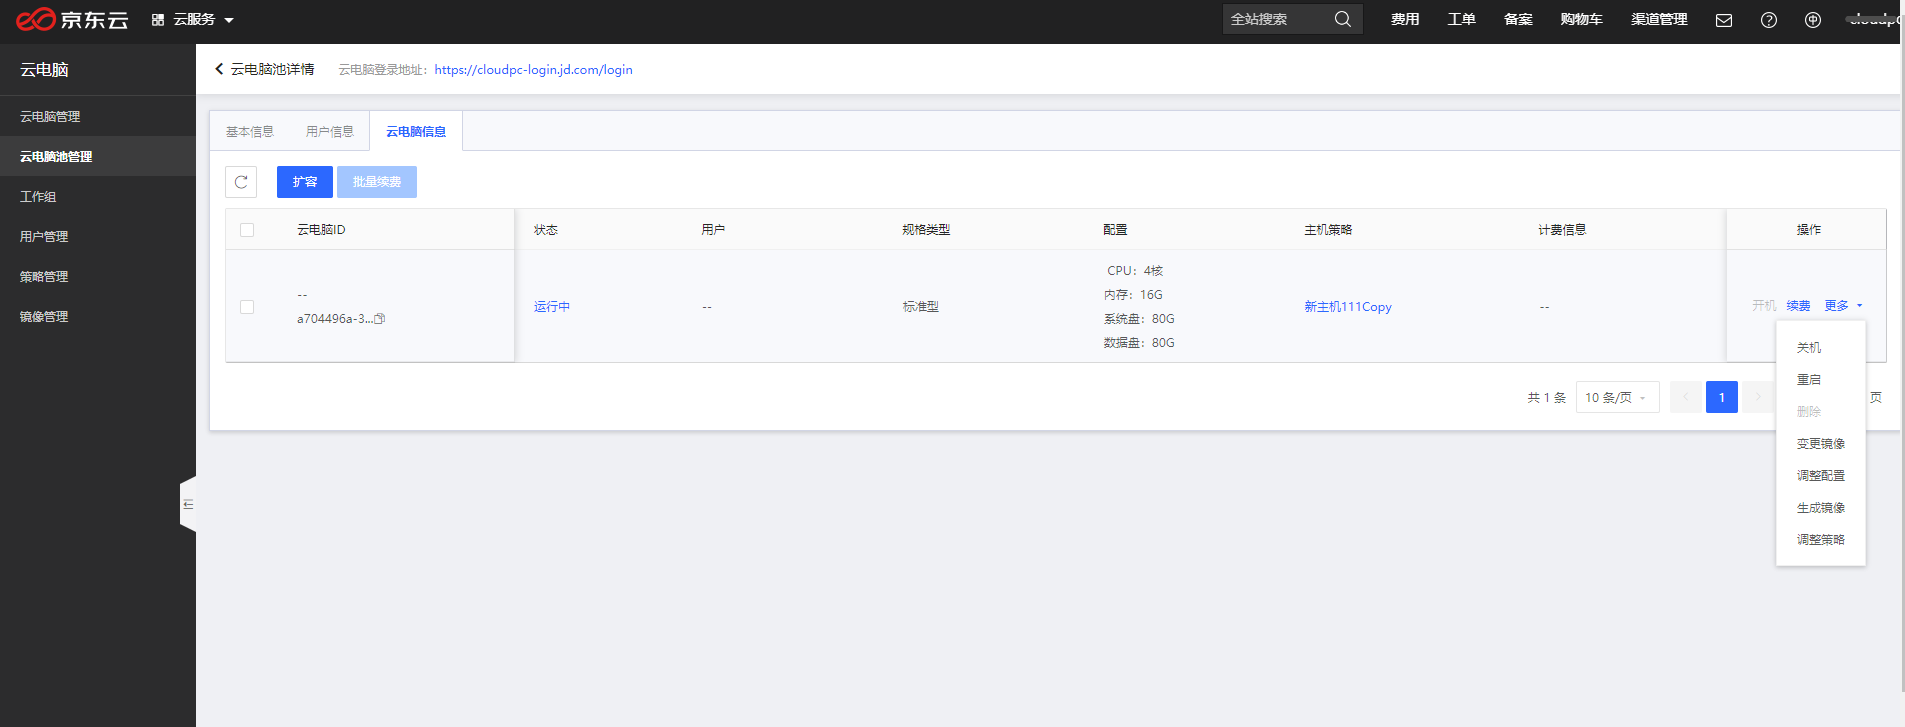1905x727 pixels.
Task: Switch to the 用户信息 tab
Action: coord(329,132)
